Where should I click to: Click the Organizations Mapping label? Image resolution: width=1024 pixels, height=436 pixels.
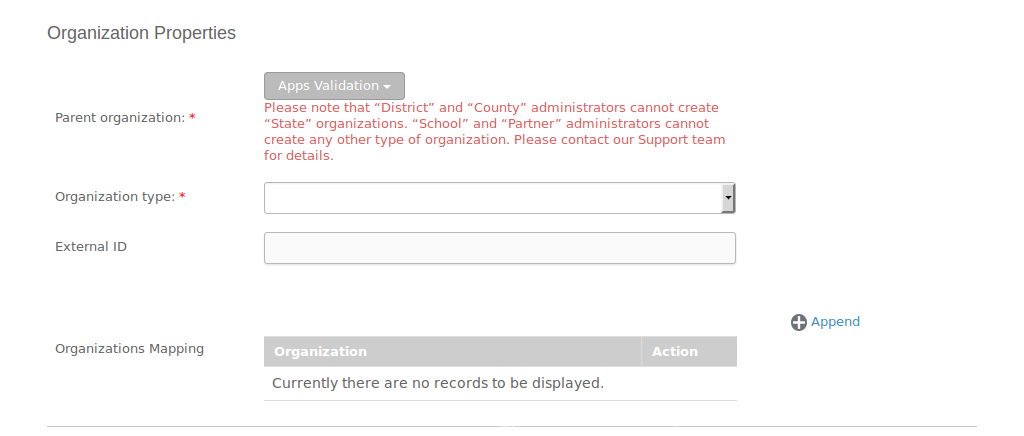[x=129, y=349]
